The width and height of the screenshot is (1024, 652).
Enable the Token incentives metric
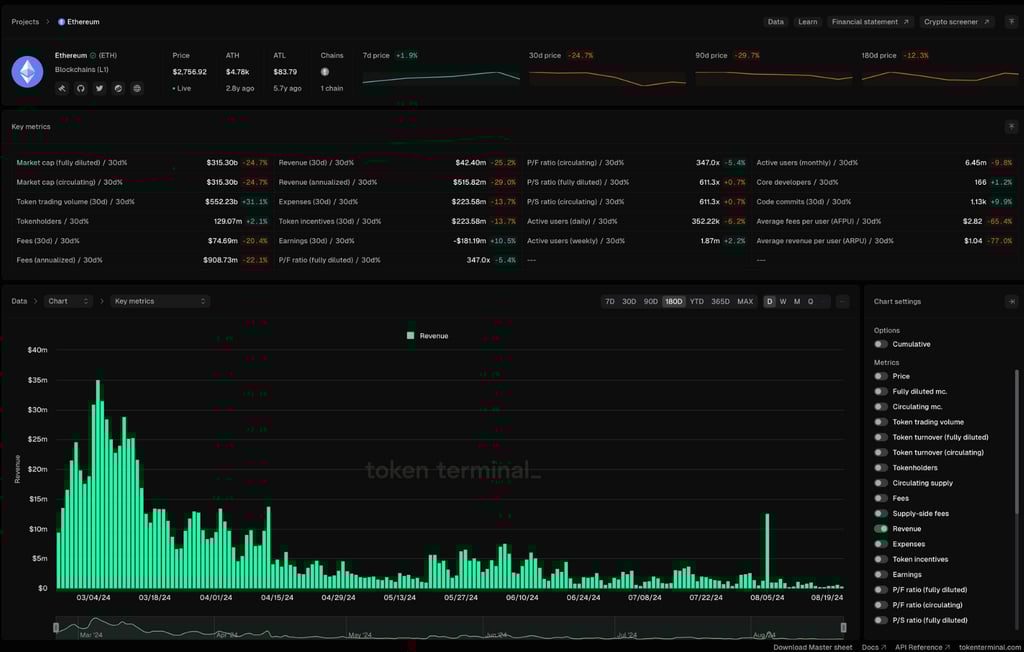pyautogui.click(x=881, y=559)
